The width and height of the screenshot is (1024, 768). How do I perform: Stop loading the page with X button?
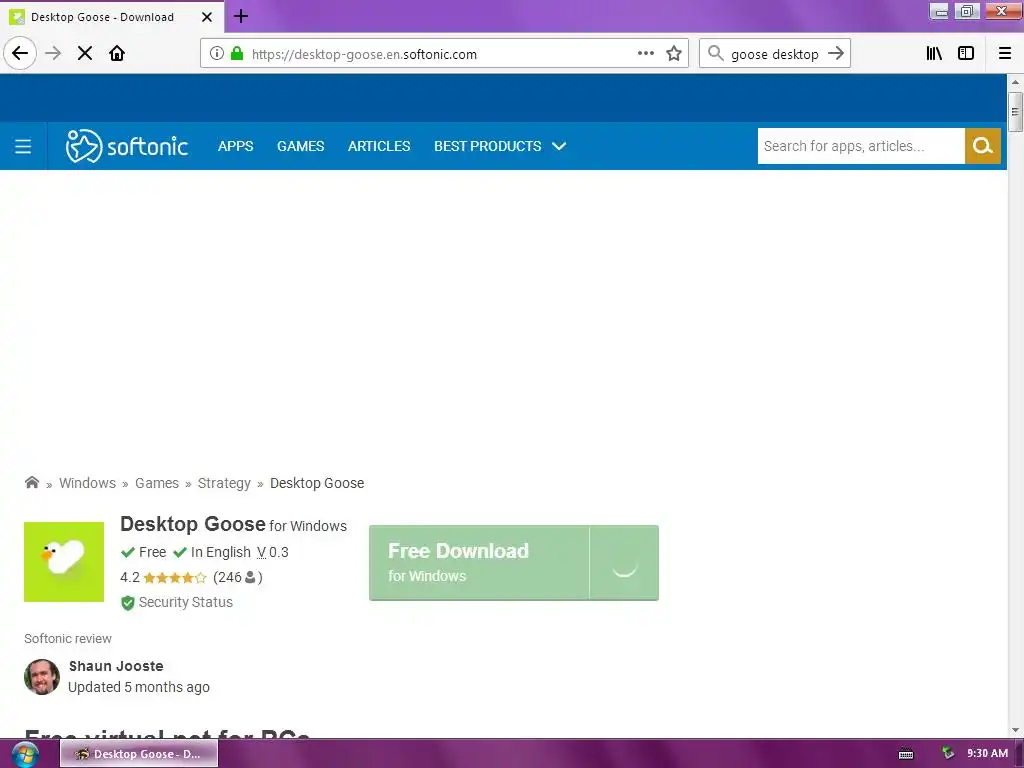85,53
